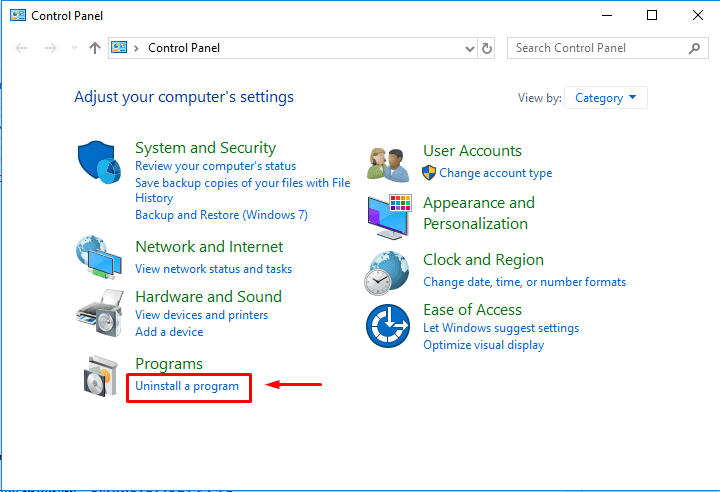
Task: Click the refresh button in address bar
Action: click(487, 48)
